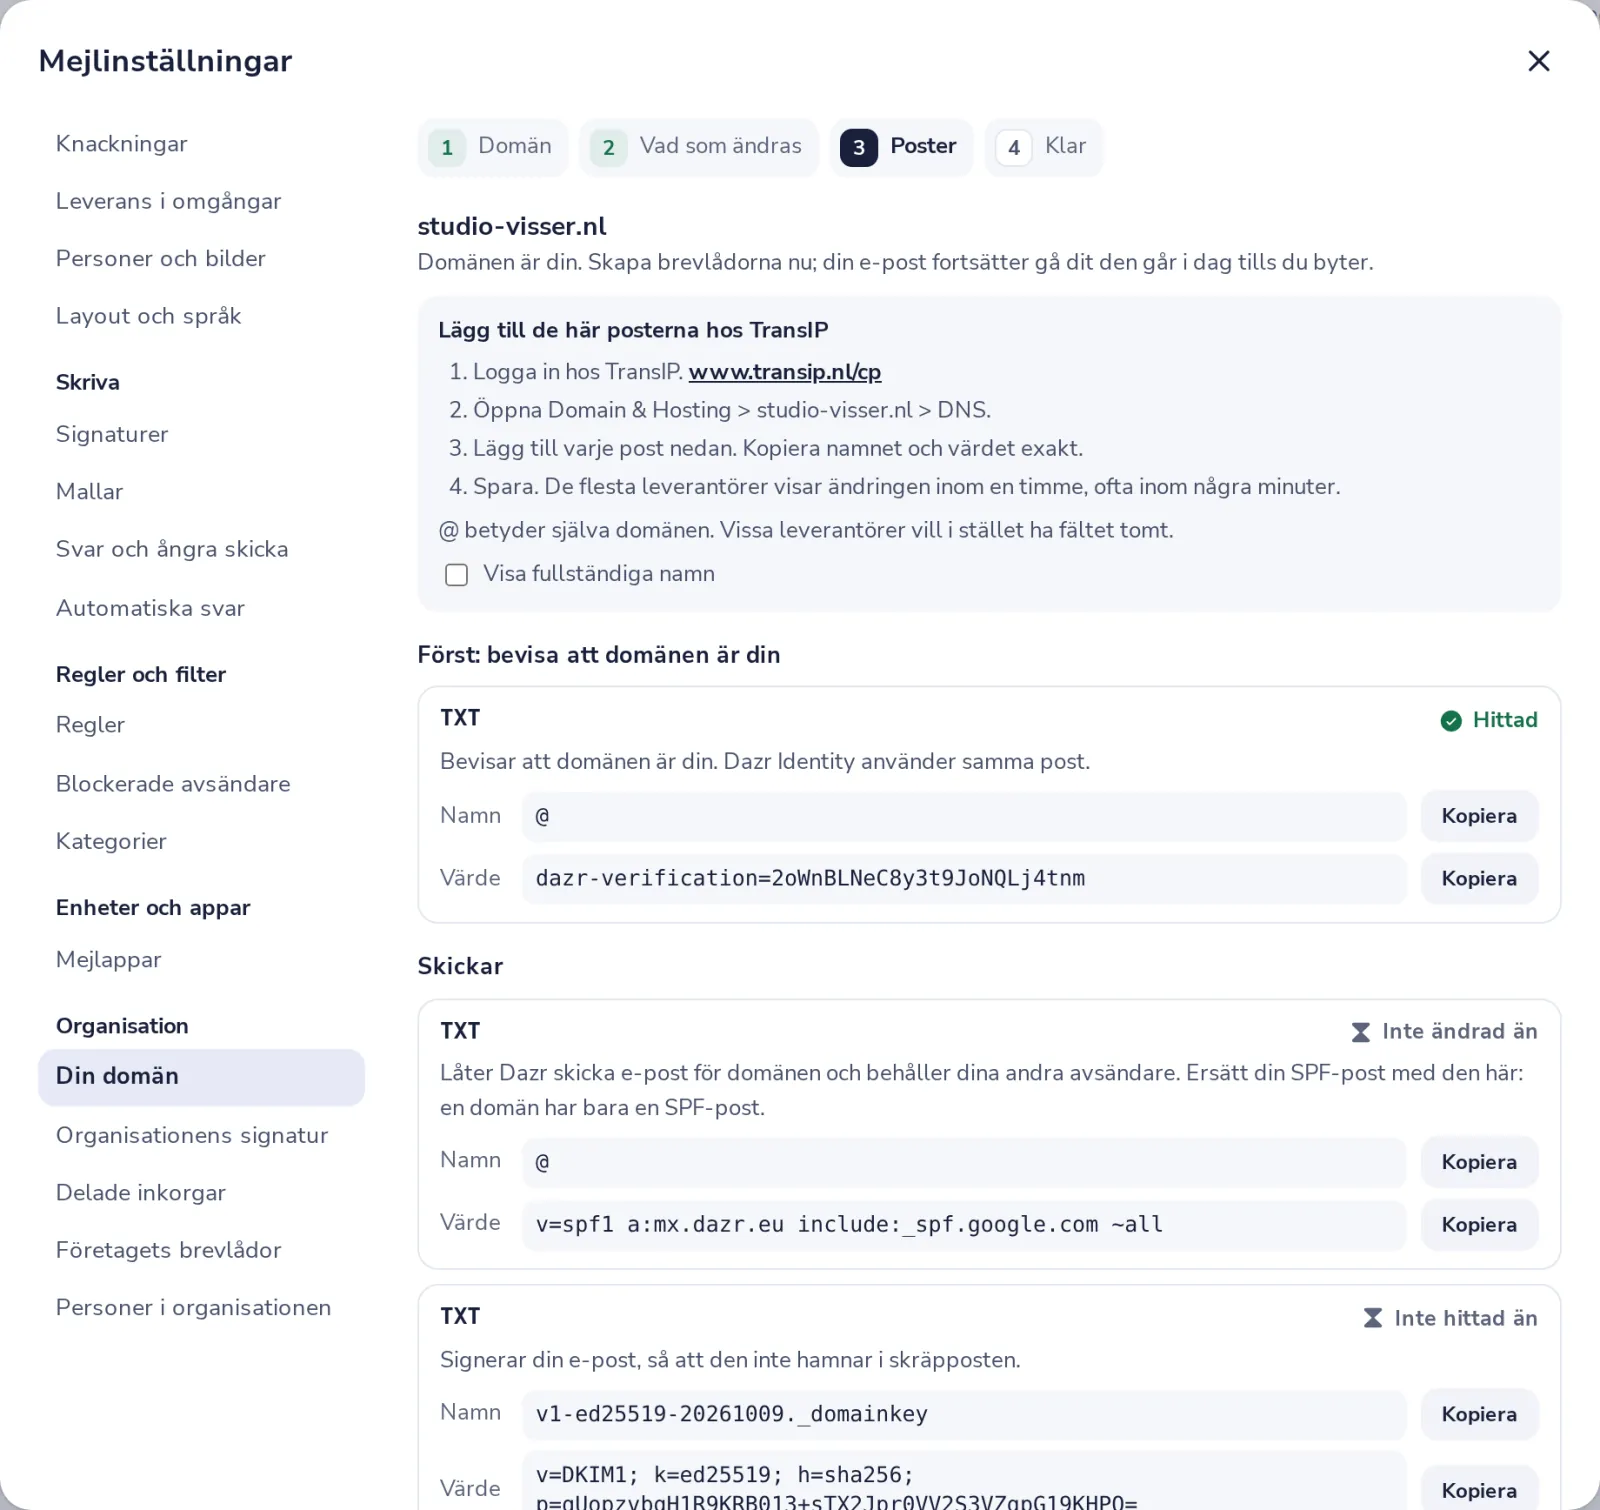
Task: Click the dazr-verification value field
Action: (x=964, y=879)
